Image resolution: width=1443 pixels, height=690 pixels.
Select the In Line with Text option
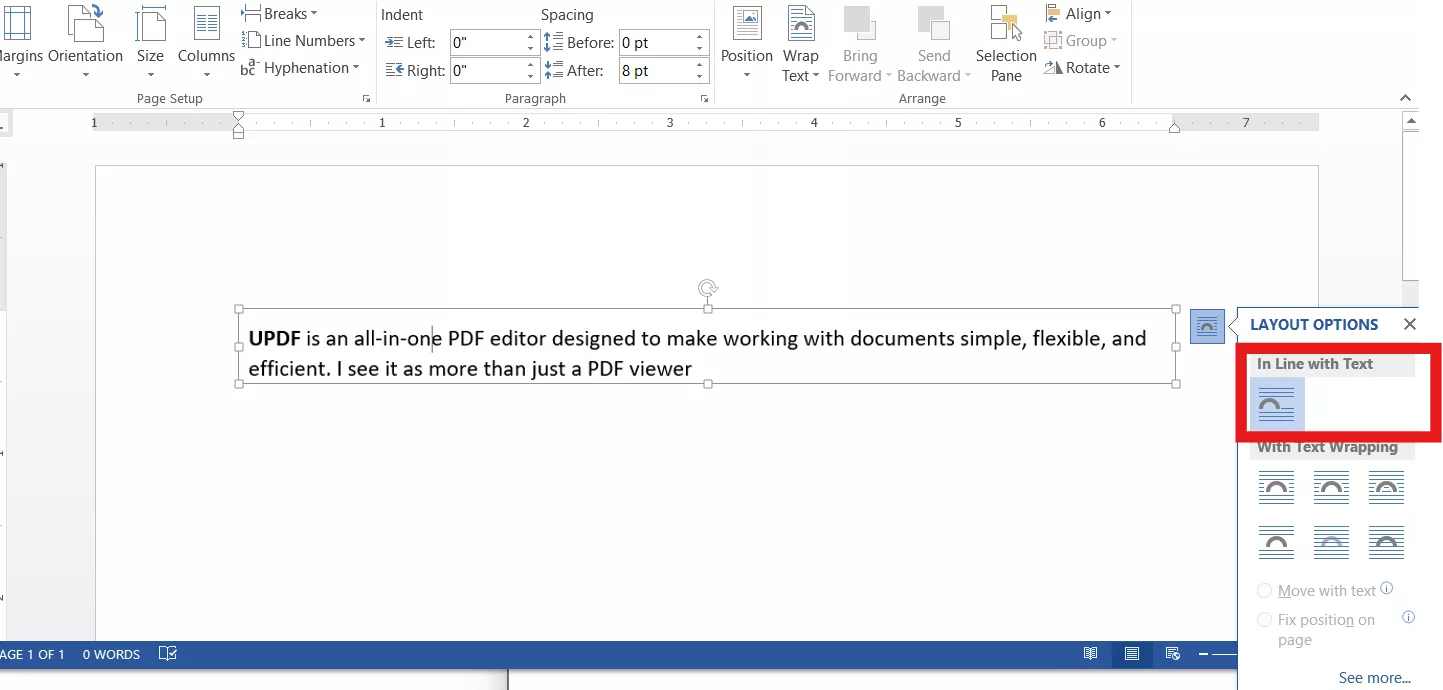[x=1276, y=404]
